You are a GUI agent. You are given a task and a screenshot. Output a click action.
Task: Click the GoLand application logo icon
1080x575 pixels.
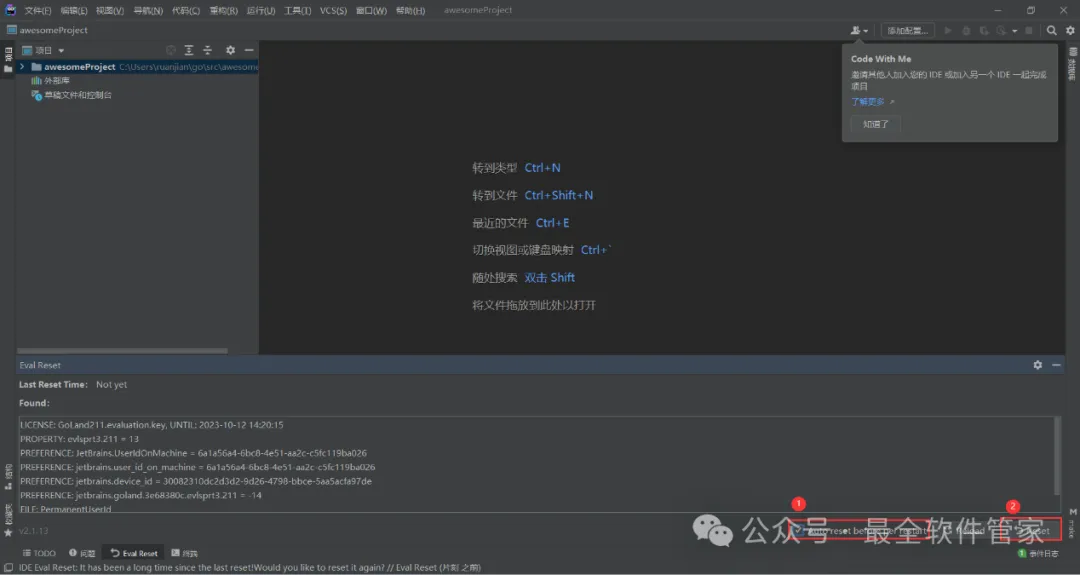pos(10,10)
